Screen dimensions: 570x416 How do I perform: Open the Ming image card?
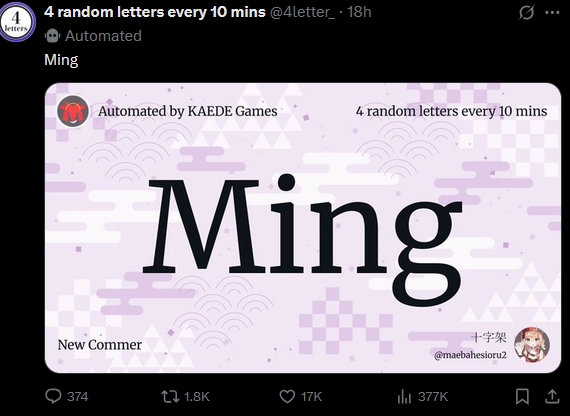303,228
